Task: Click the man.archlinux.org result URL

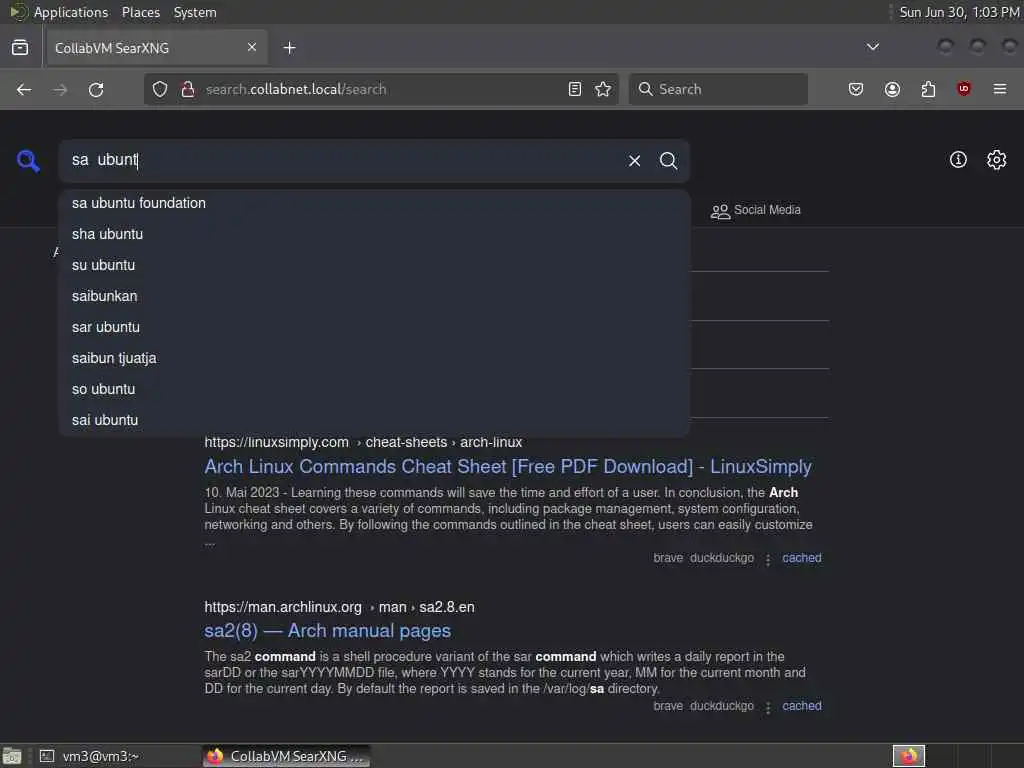Action: point(339,607)
